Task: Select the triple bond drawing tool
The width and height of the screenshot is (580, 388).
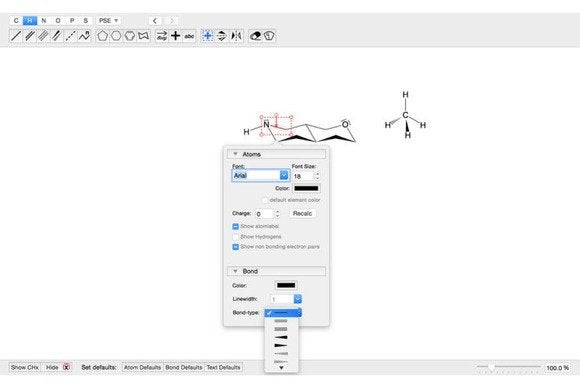Action: coord(43,36)
